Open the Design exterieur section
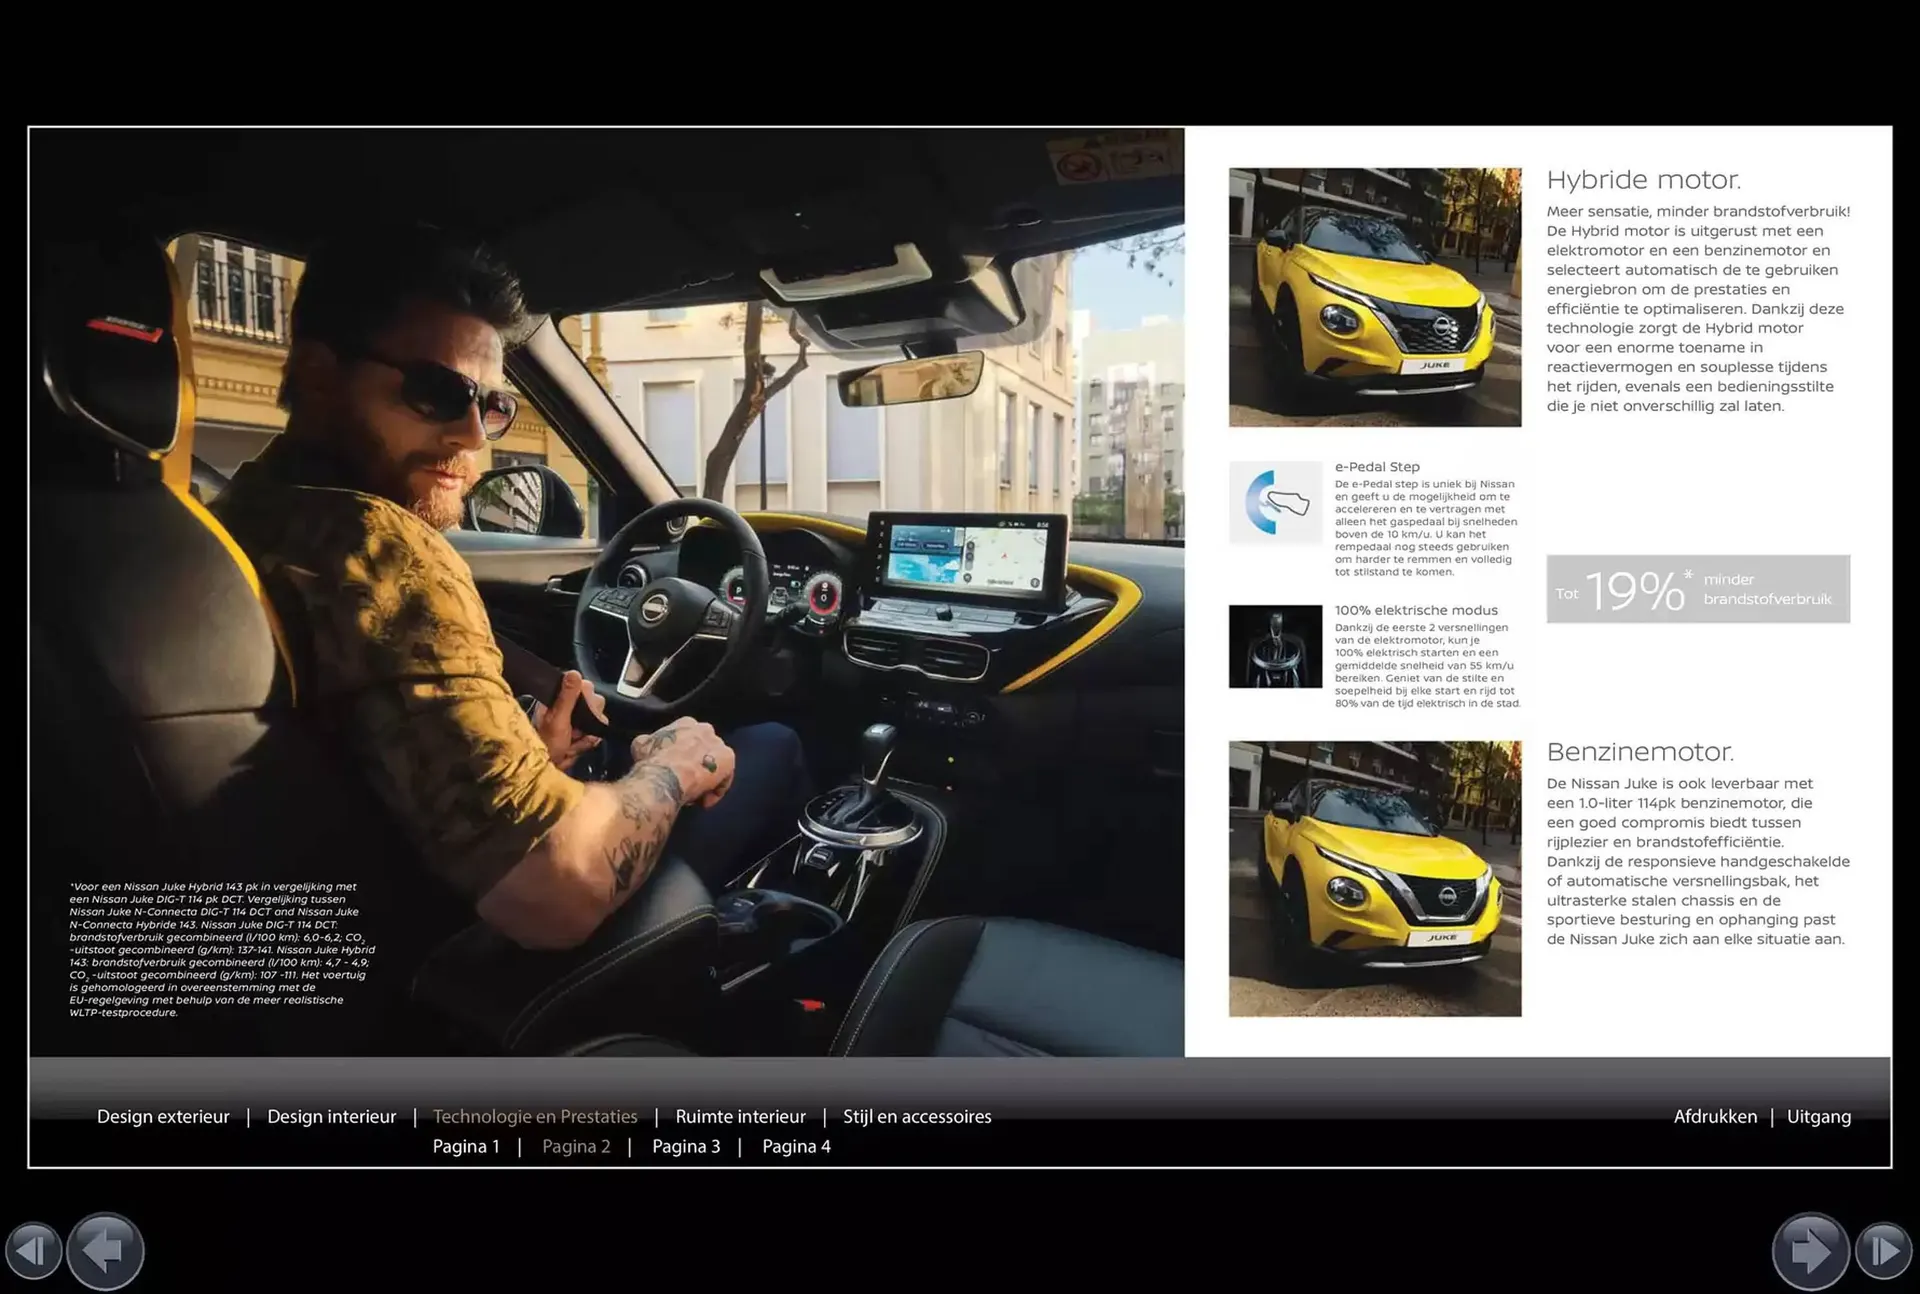1920x1294 pixels. (163, 1117)
